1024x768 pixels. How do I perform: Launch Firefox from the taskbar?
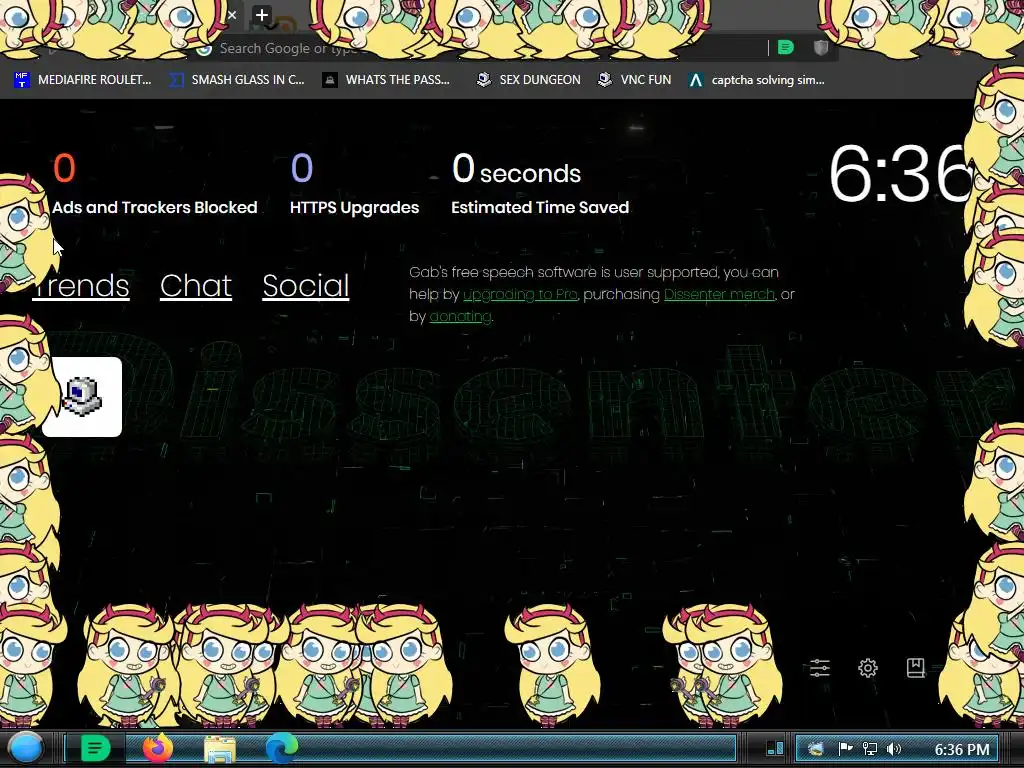158,748
